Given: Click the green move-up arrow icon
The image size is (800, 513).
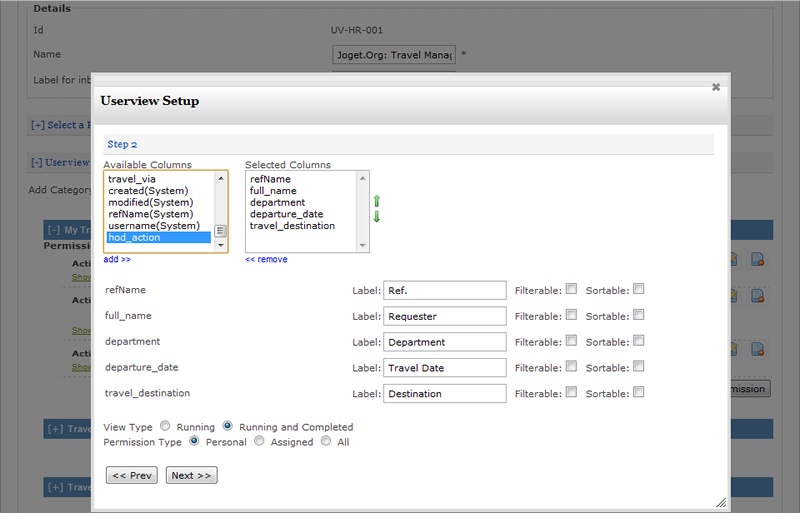Looking at the screenshot, I should point(377,201).
